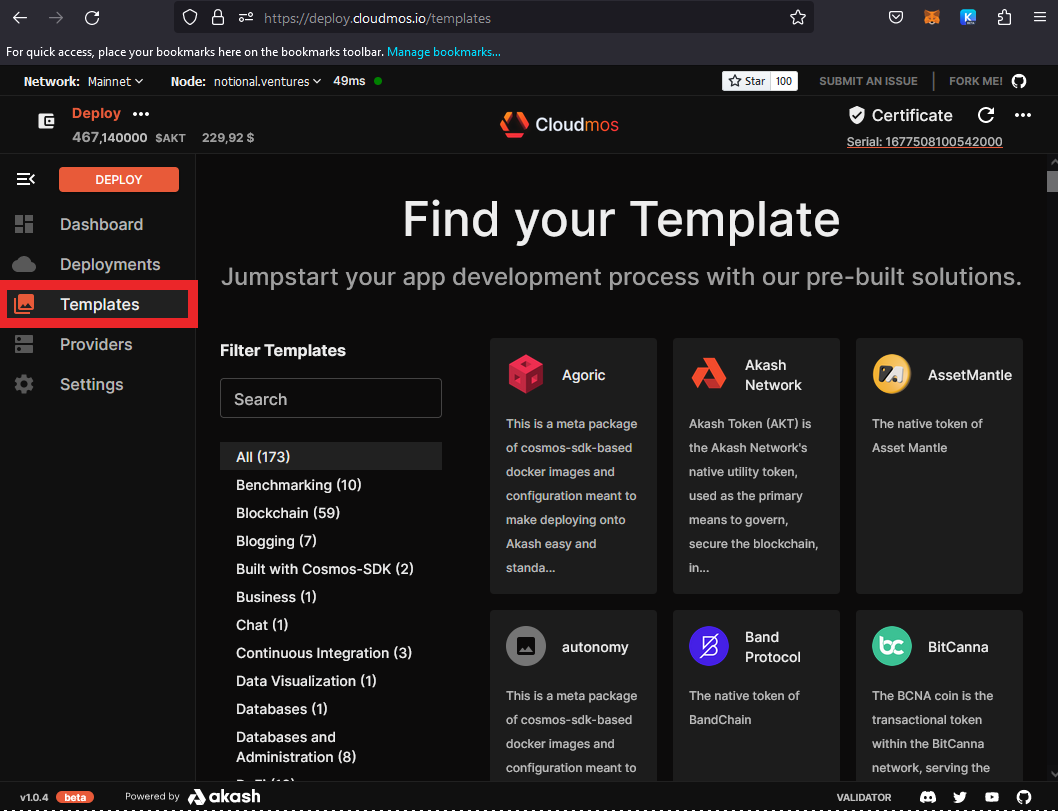Screen dimensions: 1058x811
Task: Open the Node notional.ventures dropdown
Action: point(267,81)
